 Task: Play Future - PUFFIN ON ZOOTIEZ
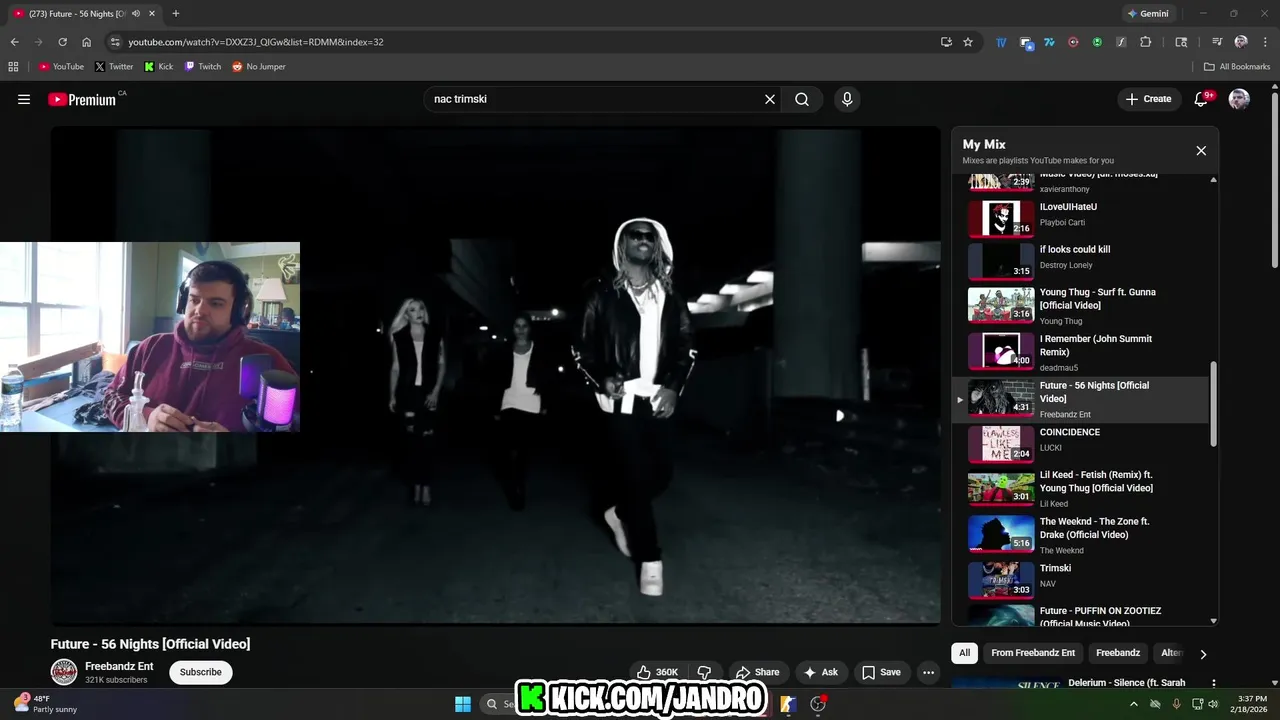1080,614
